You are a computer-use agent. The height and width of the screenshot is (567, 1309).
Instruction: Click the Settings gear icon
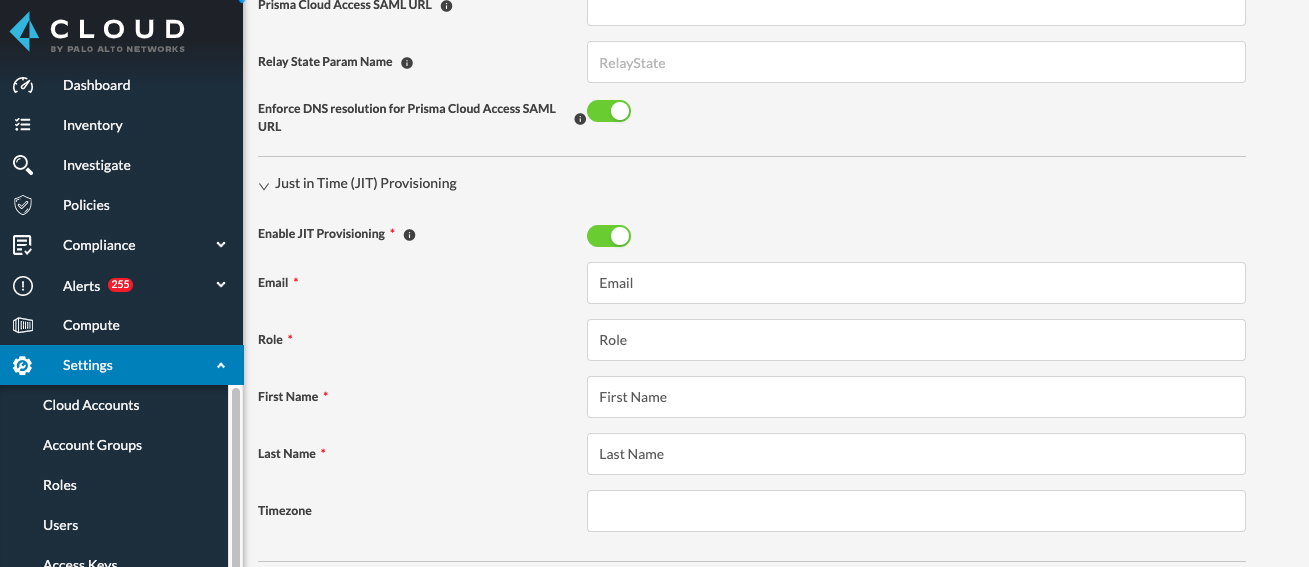tap(23, 365)
